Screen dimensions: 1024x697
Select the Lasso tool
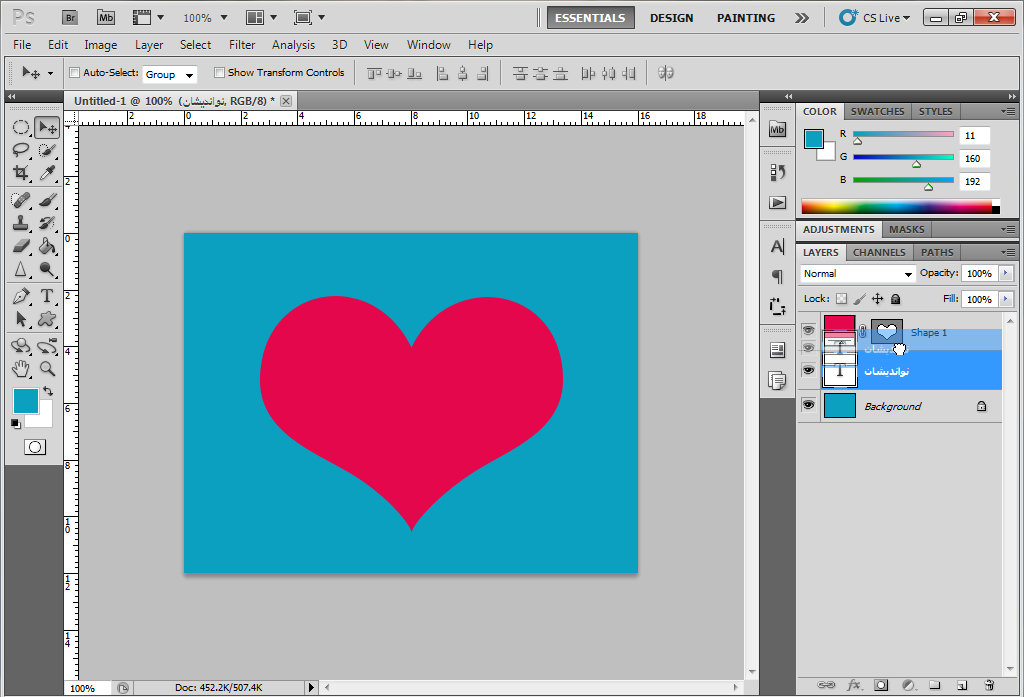coord(20,150)
